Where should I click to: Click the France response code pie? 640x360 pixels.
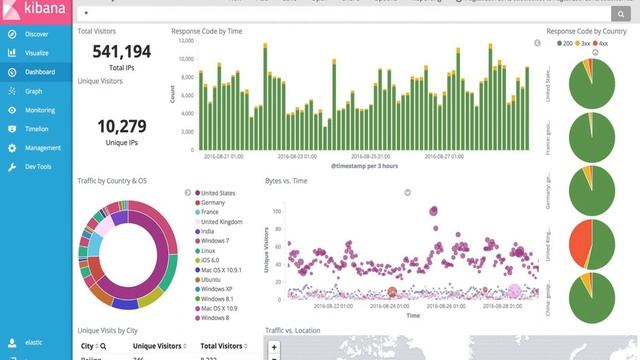pyautogui.click(x=592, y=138)
